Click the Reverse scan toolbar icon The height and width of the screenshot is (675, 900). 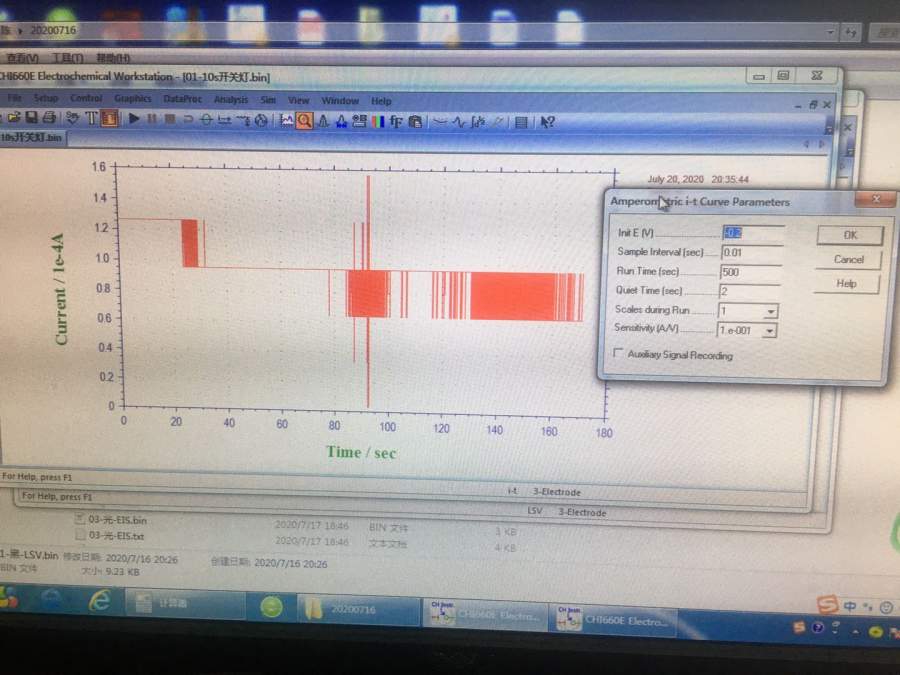[x=188, y=119]
